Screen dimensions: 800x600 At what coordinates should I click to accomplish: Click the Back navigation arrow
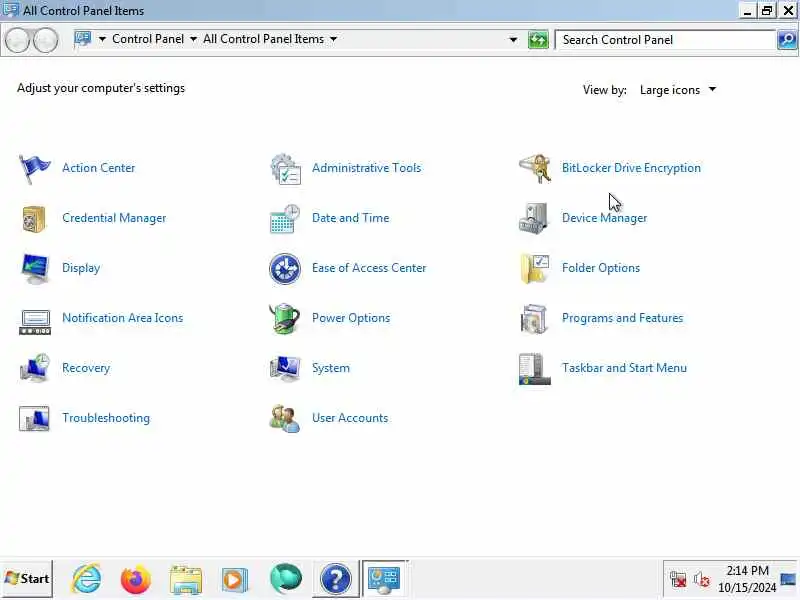[x=17, y=40]
